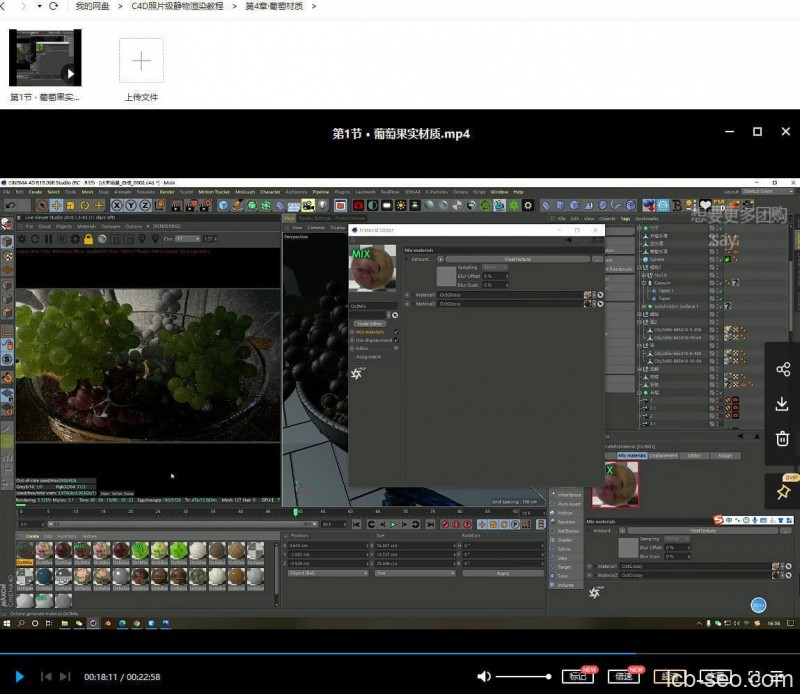Screen dimensions: 800x694
Task: Toggle the Use displacement checkbox
Action: (396, 340)
